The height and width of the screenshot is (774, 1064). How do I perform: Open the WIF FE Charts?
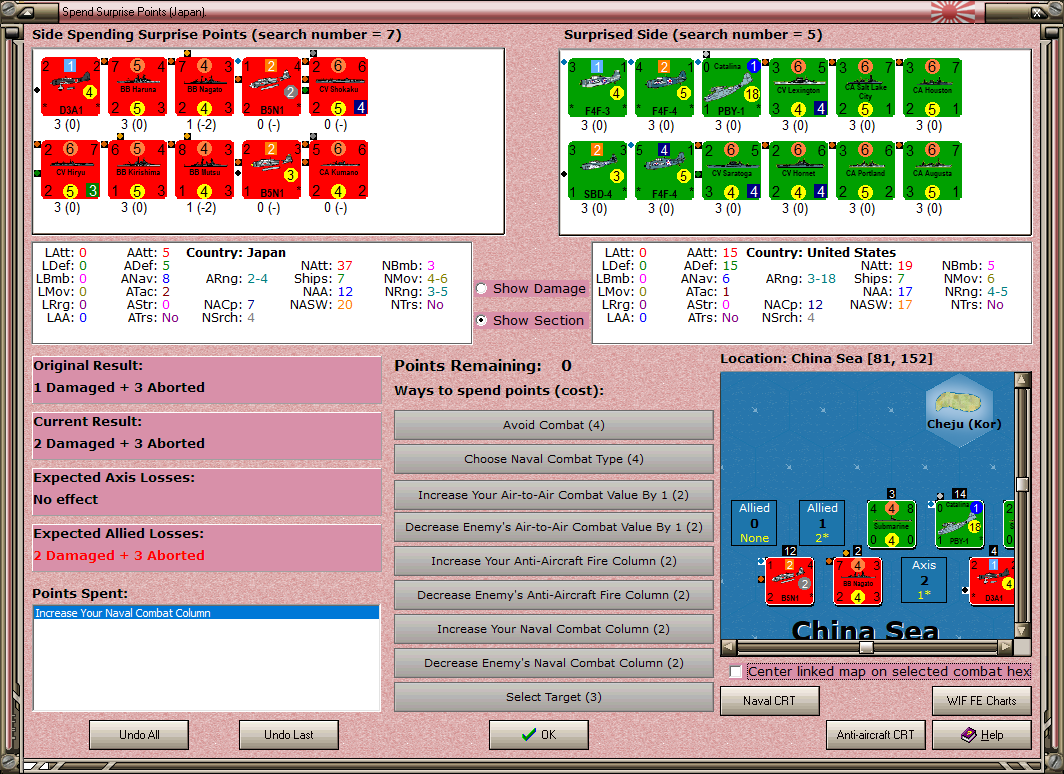982,701
